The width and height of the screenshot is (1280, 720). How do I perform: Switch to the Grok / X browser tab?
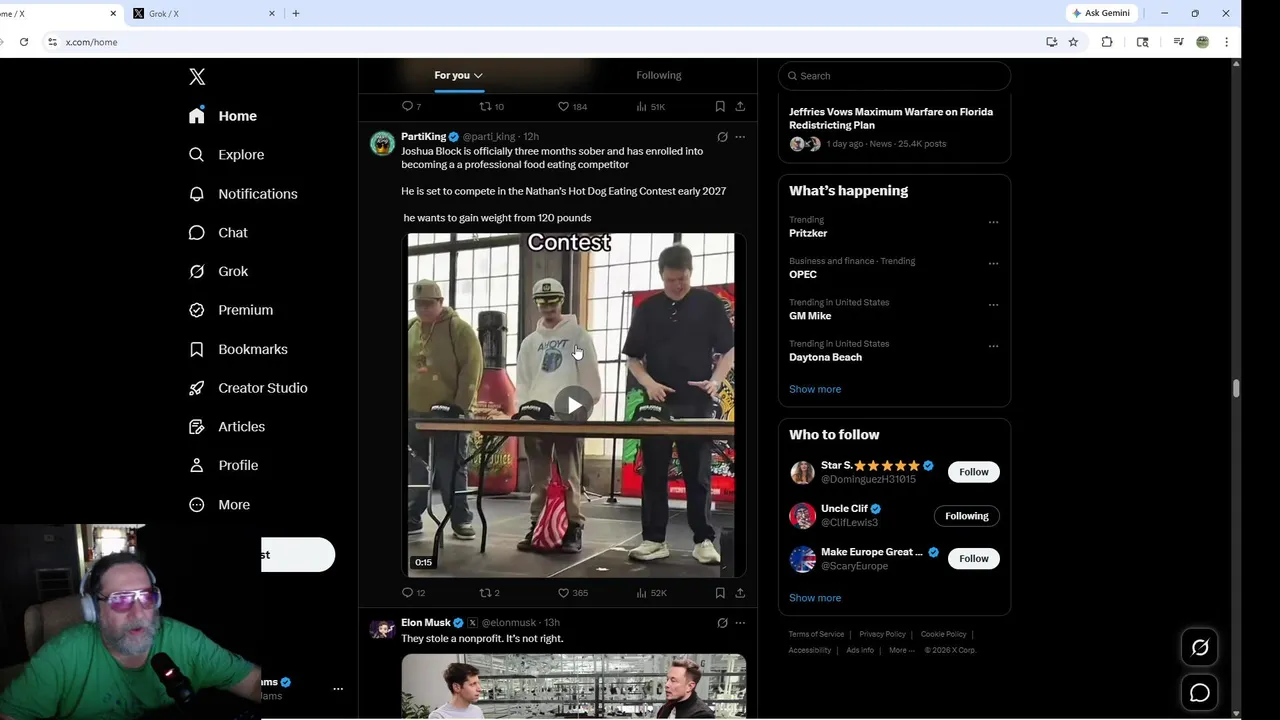coord(205,14)
